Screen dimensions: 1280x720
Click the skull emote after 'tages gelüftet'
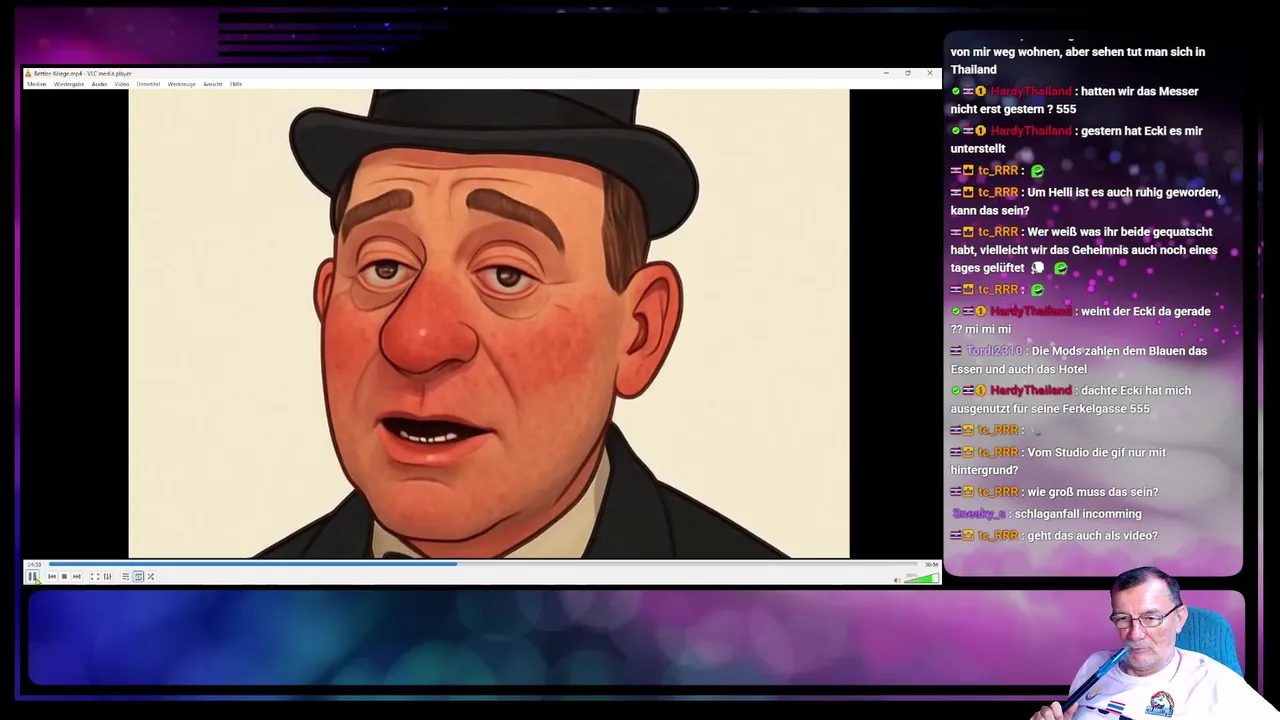point(1038,268)
